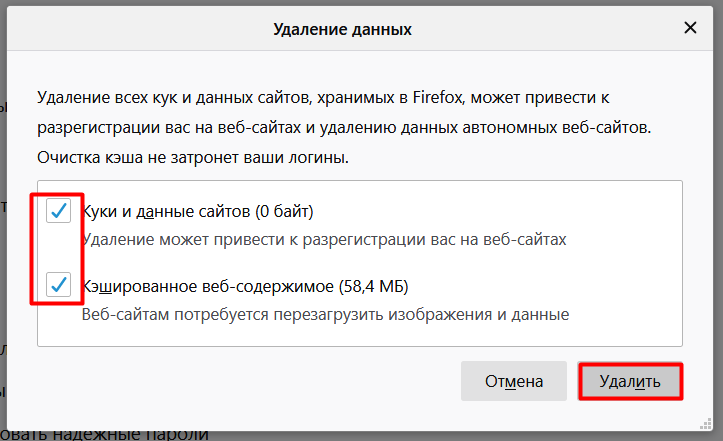The height and width of the screenshot is (441, 723).
Task: Close the "Удаление данных" dialog with X
Action: click(x=690, y=29)
